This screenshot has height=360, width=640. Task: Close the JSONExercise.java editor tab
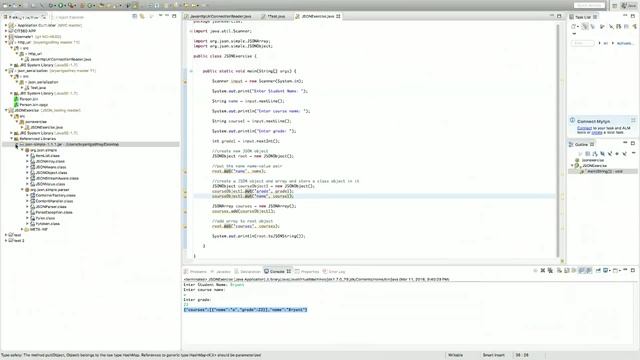(x=338, y=16)
